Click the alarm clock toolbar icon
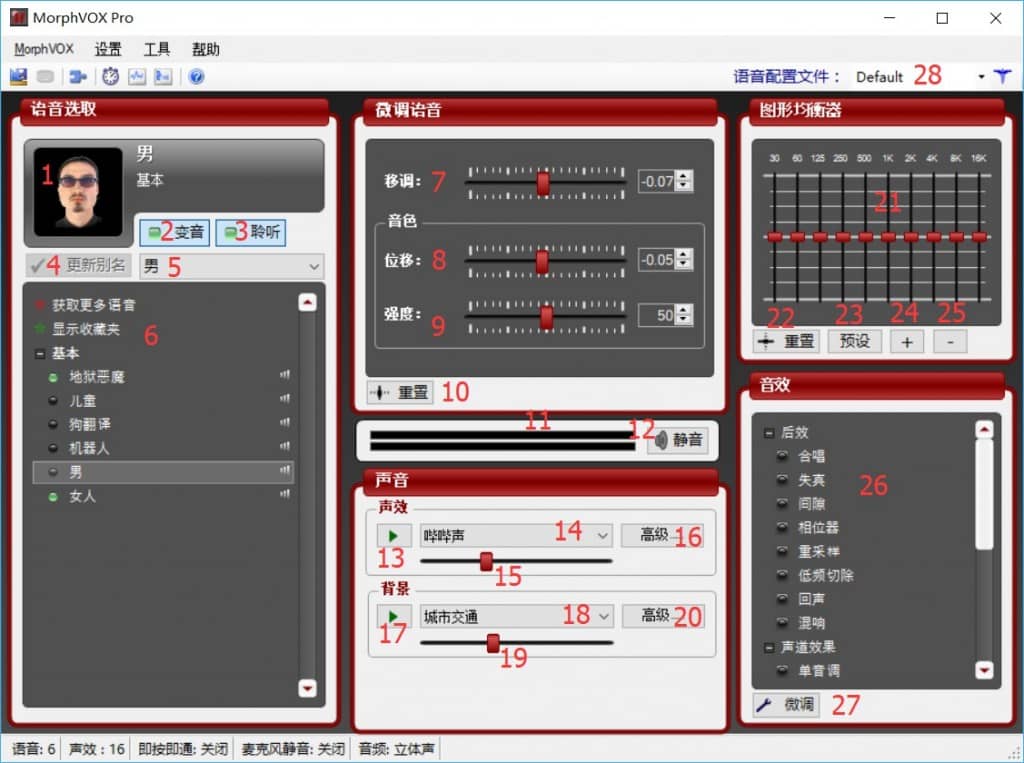 point(110,76)
